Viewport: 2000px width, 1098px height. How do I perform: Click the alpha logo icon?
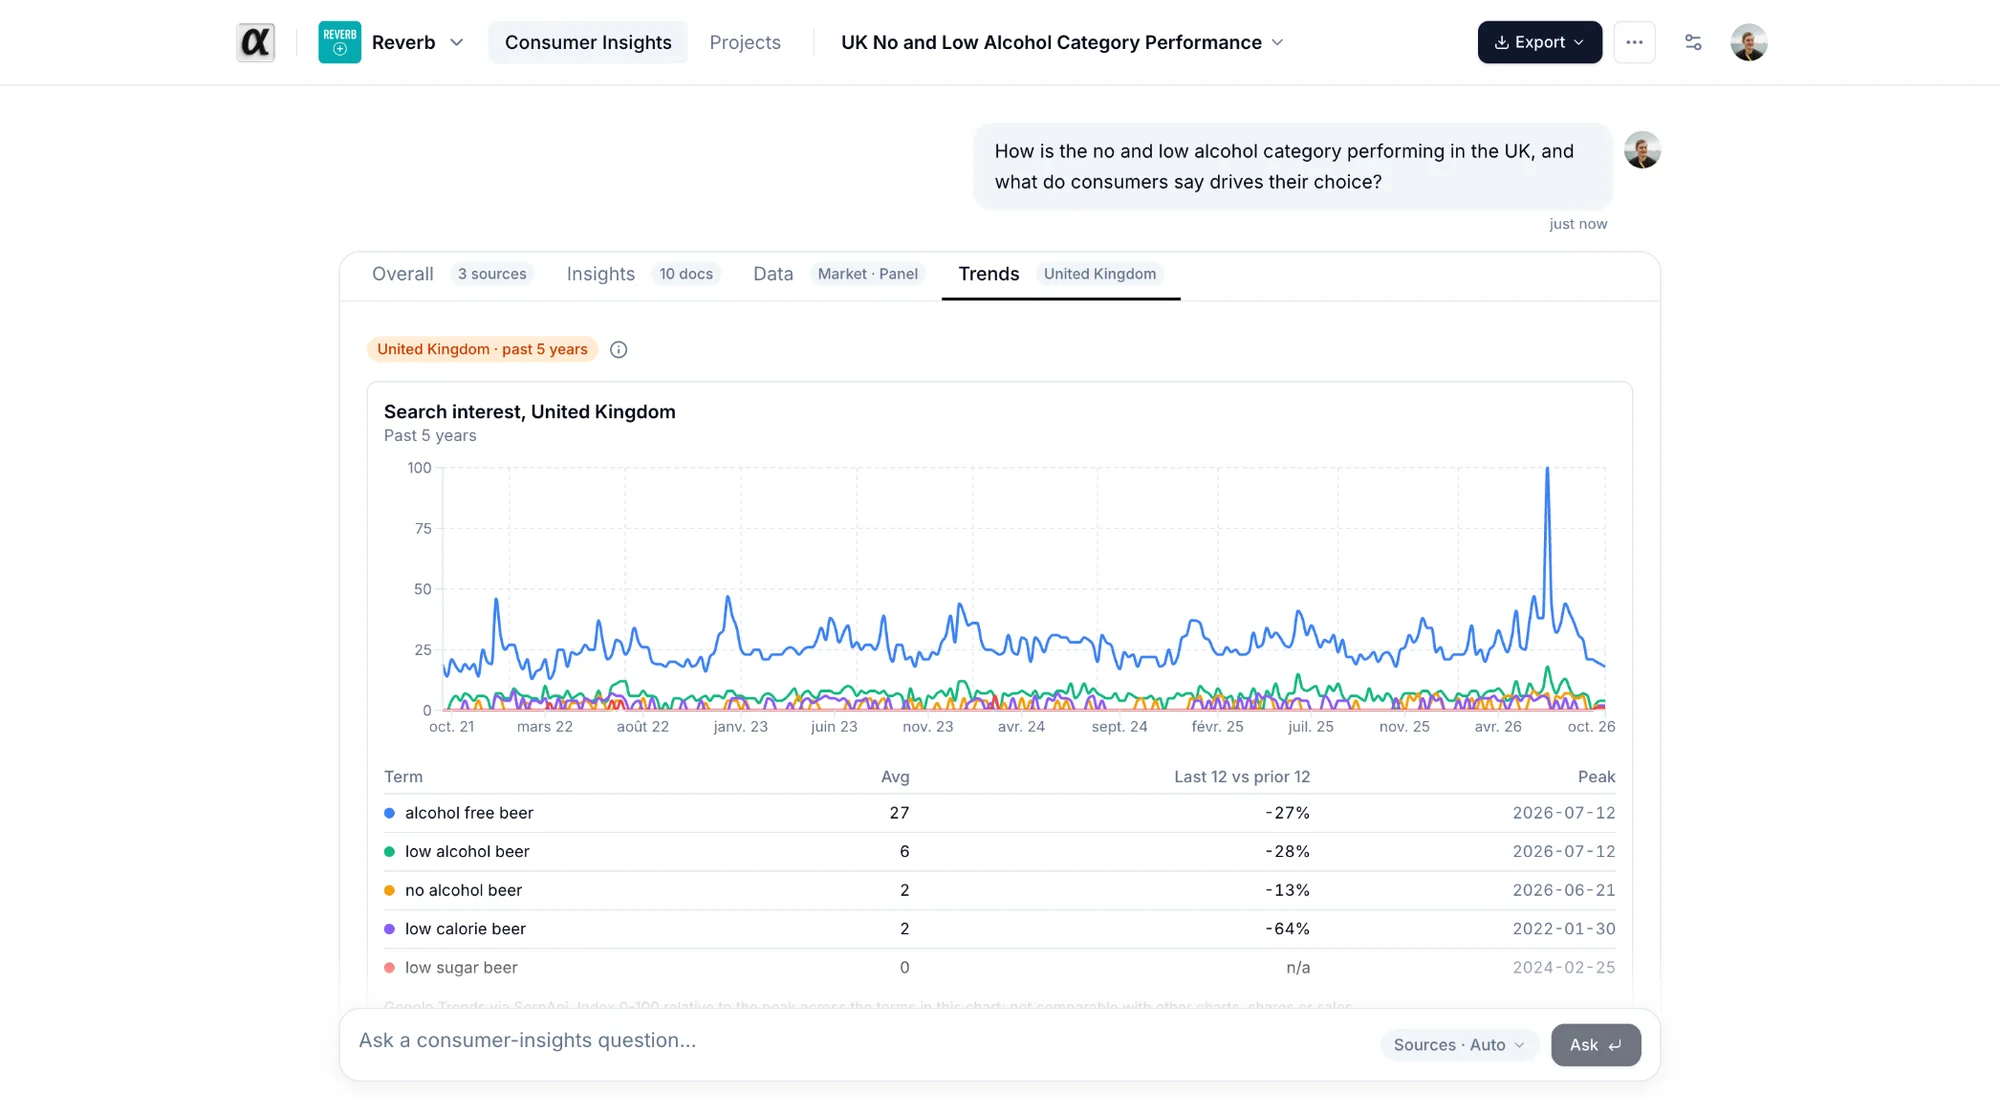[x=255, y=42]
